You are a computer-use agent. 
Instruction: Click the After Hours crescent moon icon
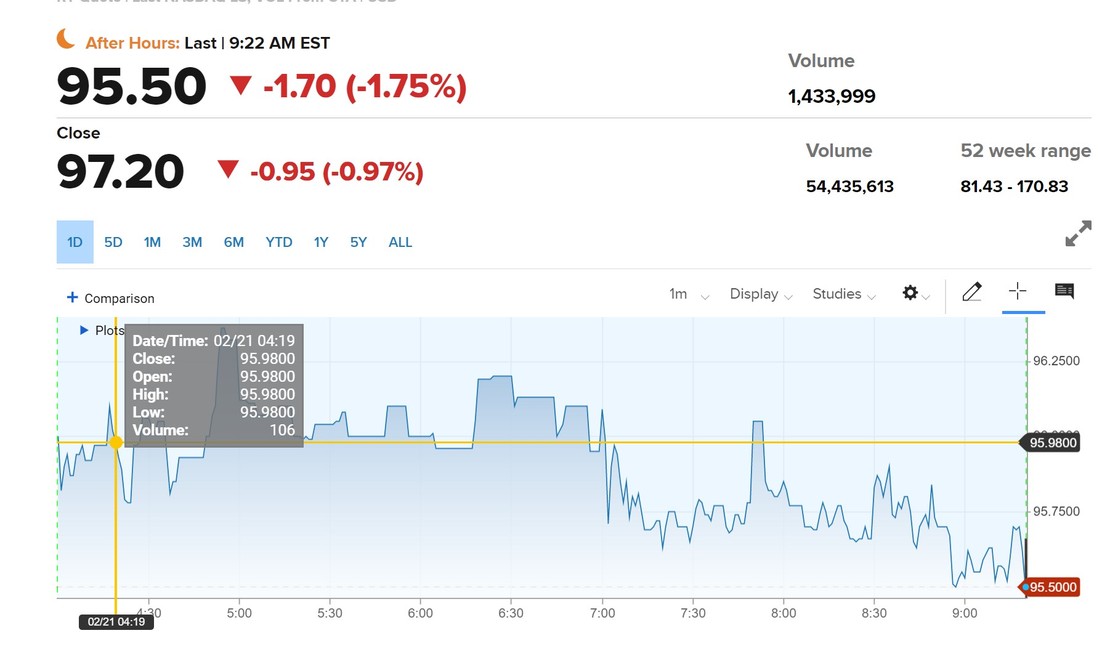point(64,36)
